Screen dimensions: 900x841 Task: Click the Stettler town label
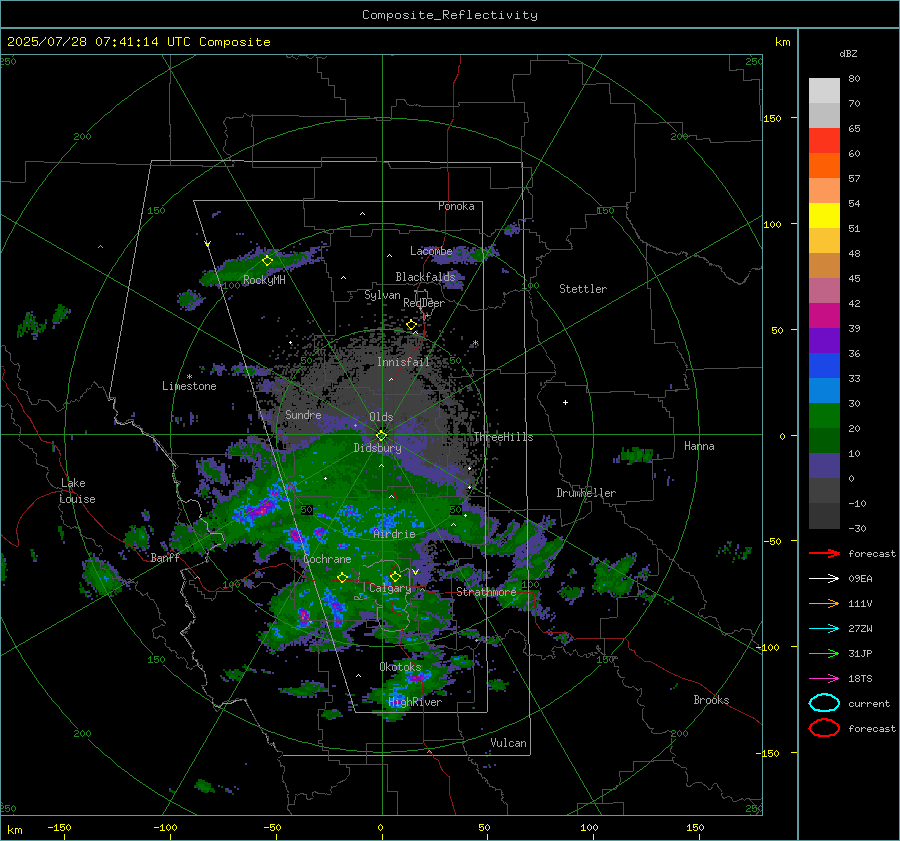coord(583,289)
